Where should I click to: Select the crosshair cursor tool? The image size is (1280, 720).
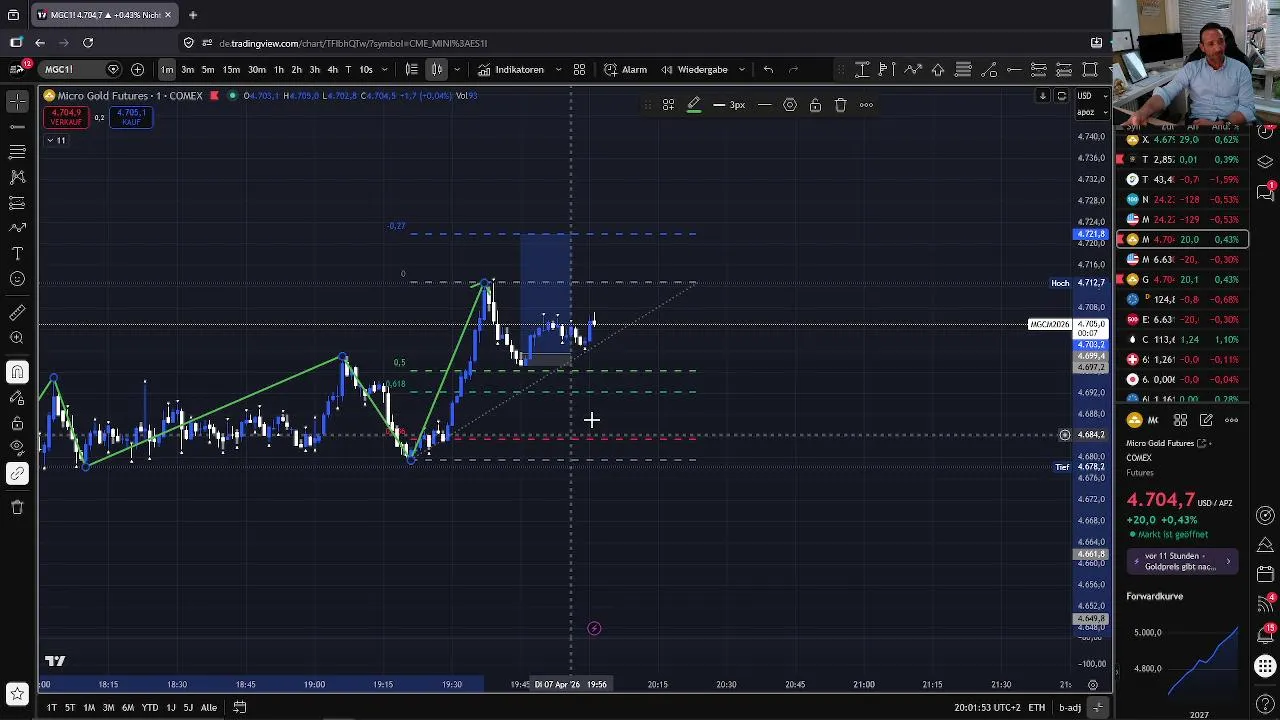[17, 101]
